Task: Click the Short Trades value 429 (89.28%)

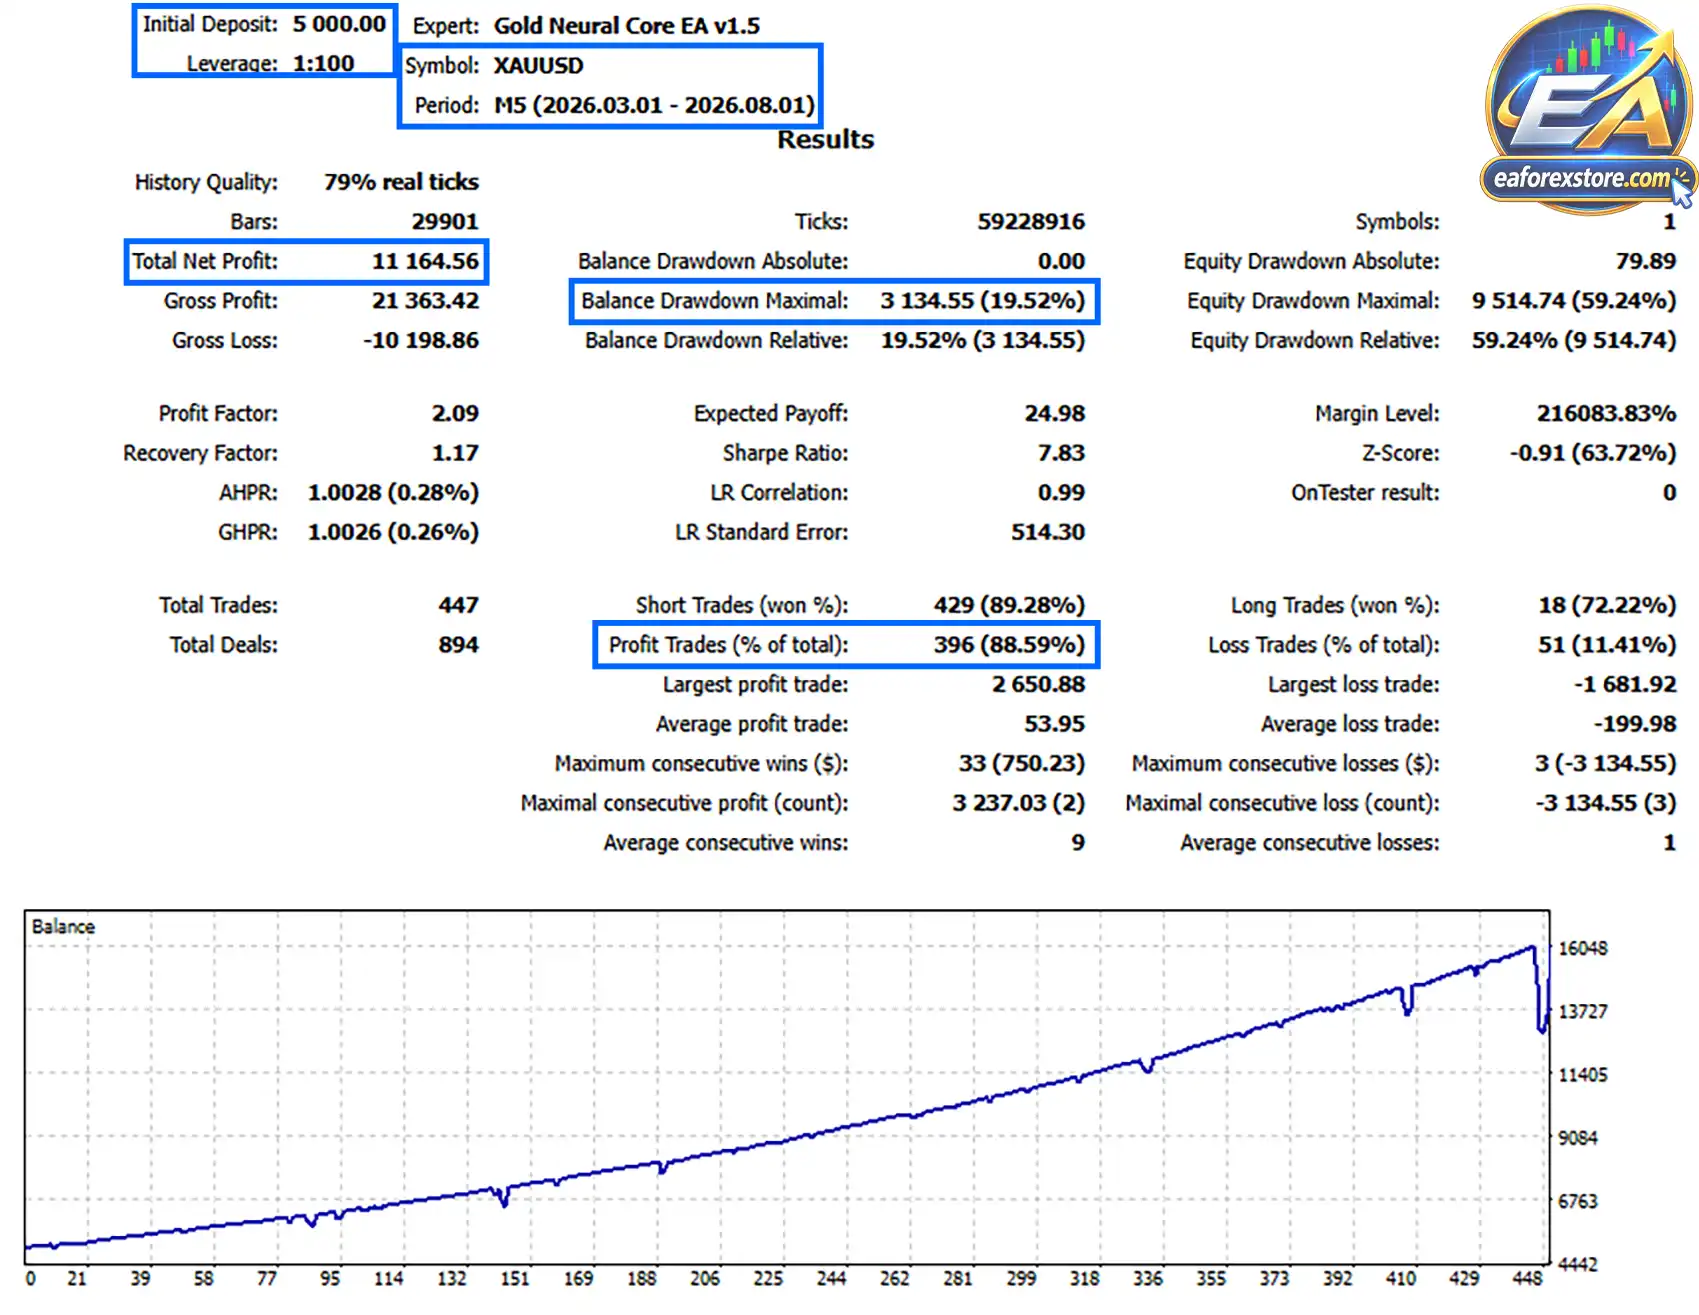Action: pos(1009,605)
